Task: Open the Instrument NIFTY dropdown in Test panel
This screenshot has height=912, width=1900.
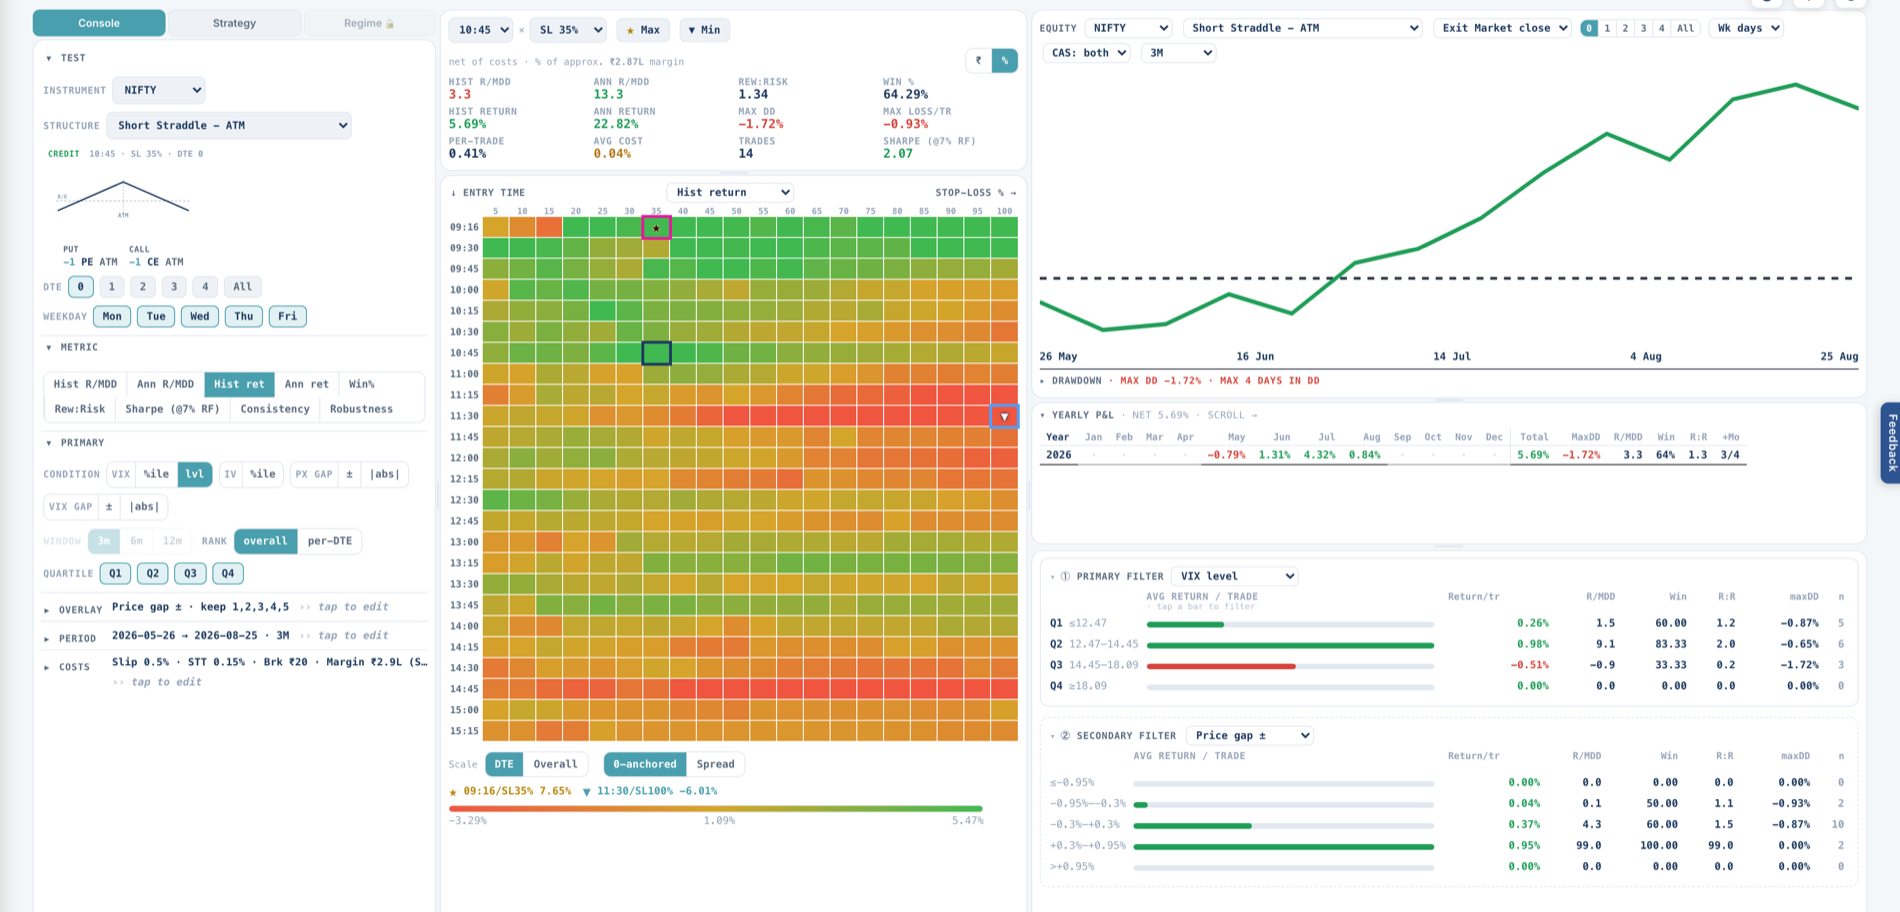Action: coord(159,90)
